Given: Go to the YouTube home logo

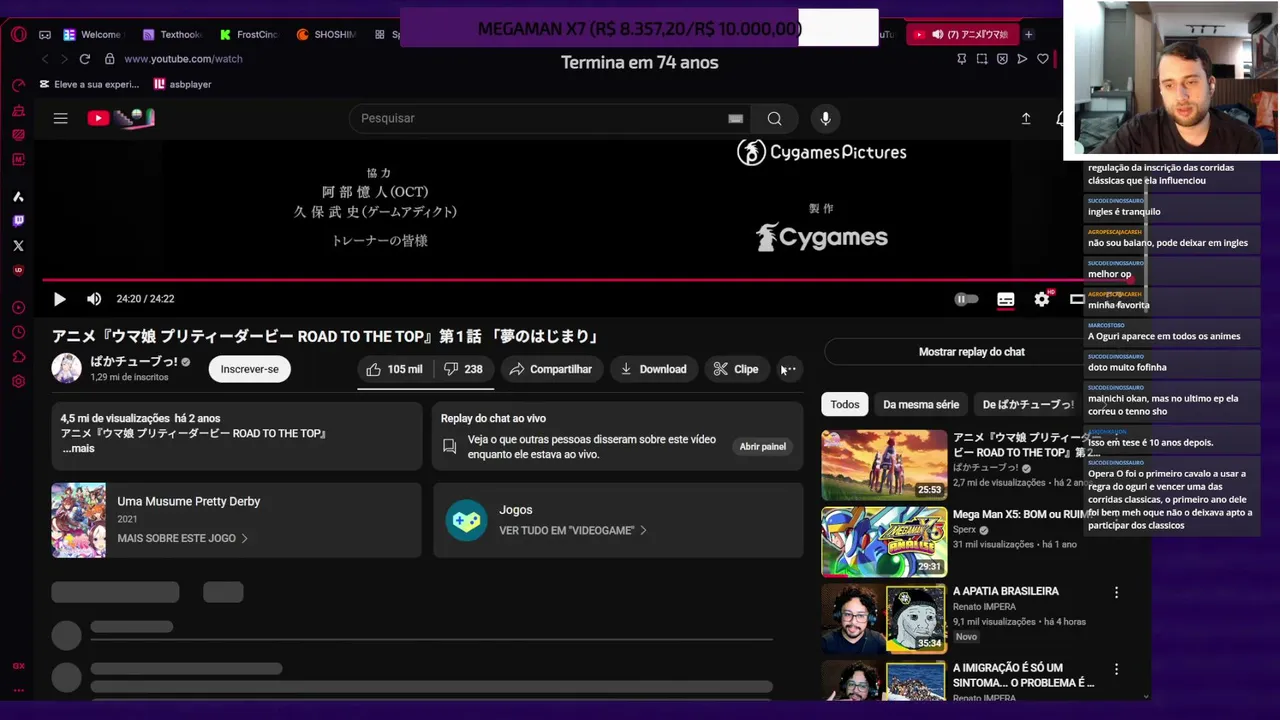Looking at the screenshot, I should click(121, 118).
